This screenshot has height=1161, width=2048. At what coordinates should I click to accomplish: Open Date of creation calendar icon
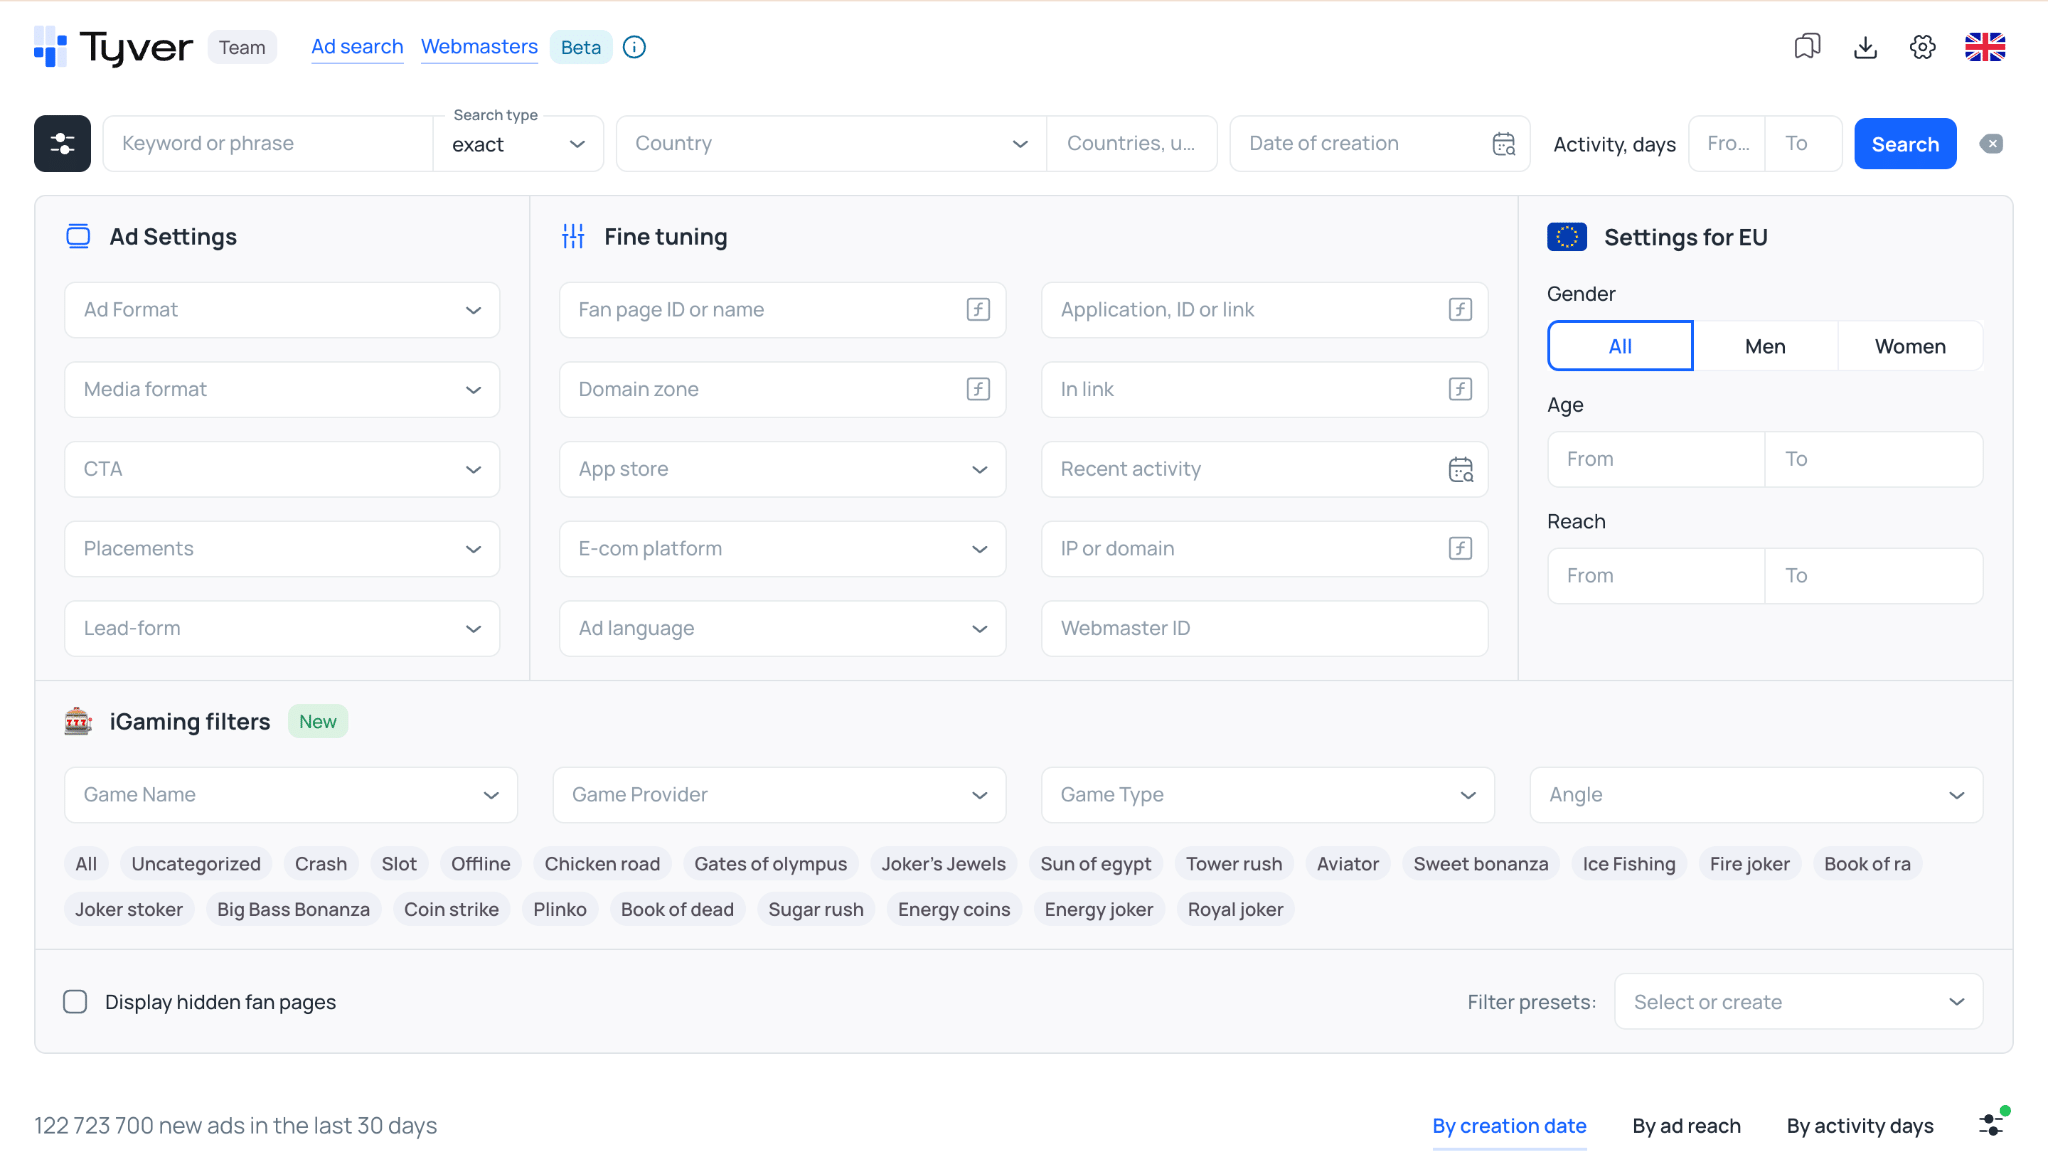(1504, 144)
